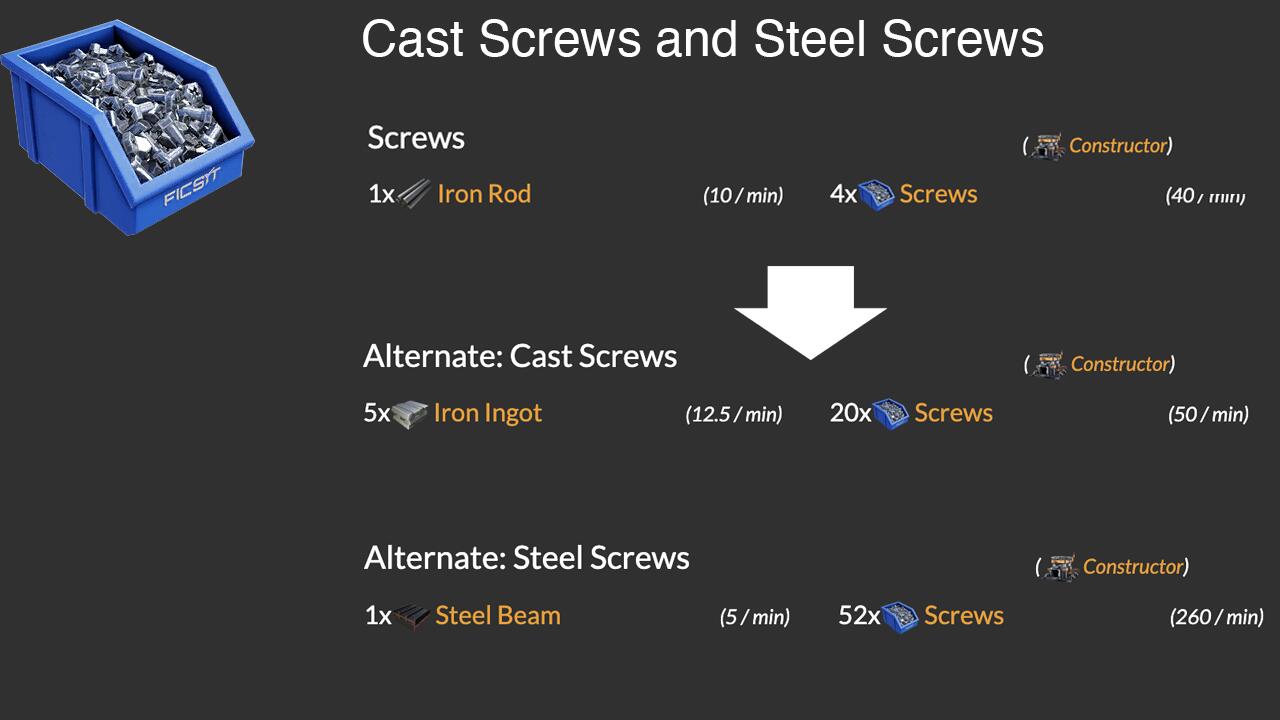The height and width of the screenshot is (720, 1280).
Task: Follow the Screws link with 52x output
Action: pos(964,616)
